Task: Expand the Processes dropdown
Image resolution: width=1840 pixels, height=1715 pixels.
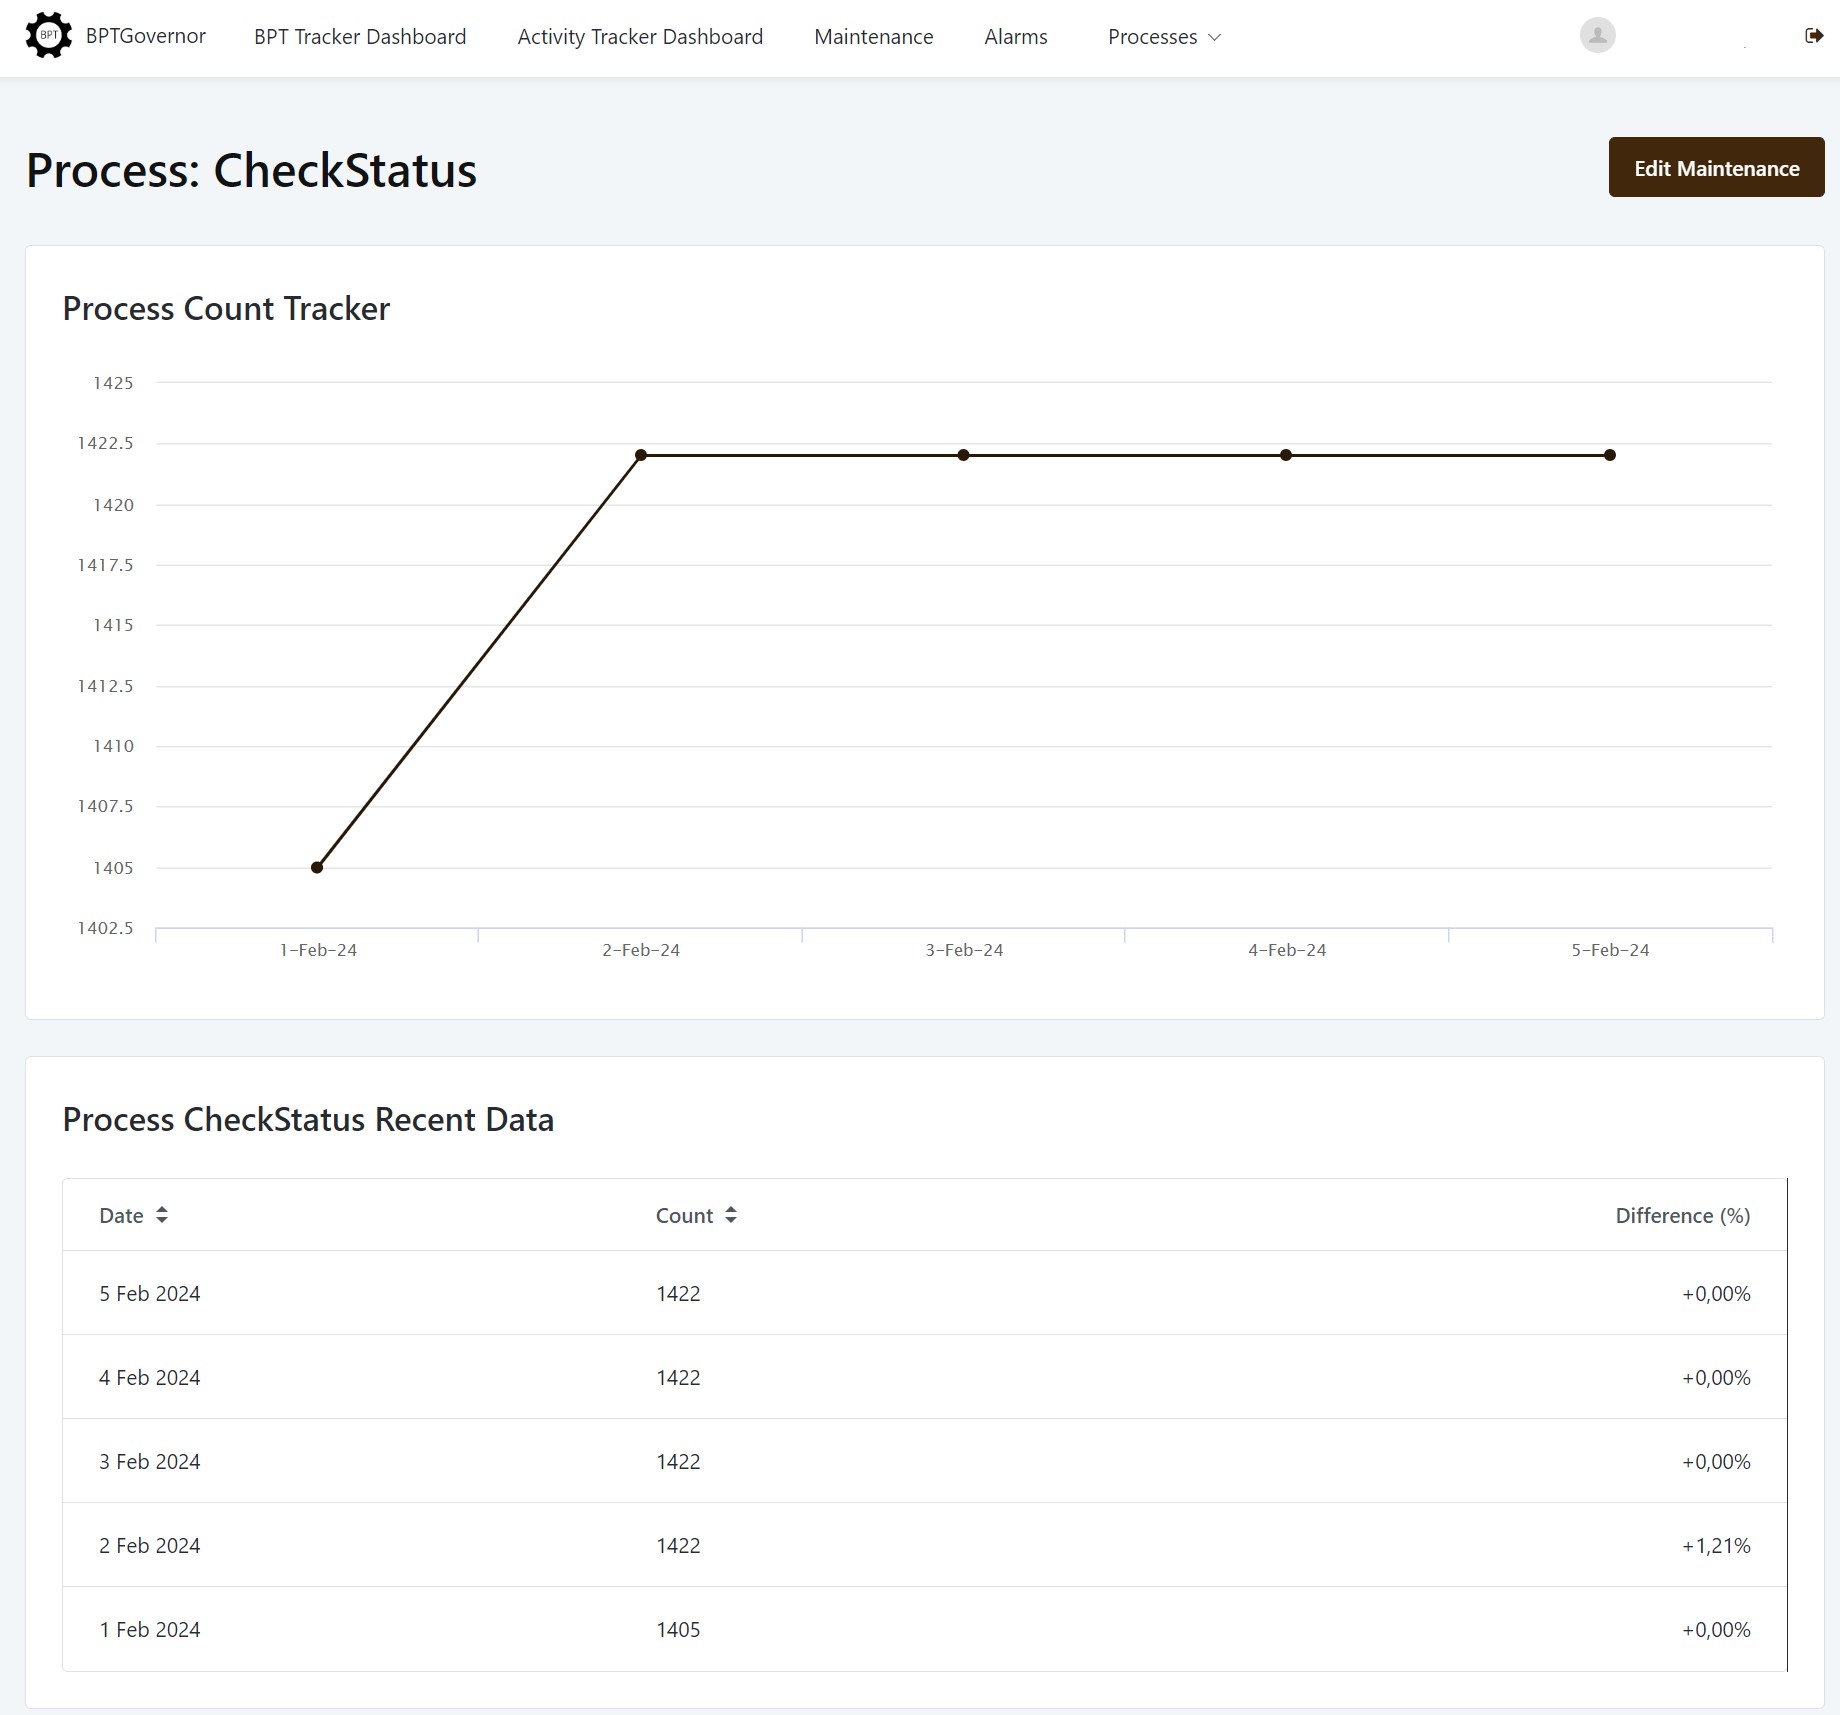Action: pos(1164,37)
